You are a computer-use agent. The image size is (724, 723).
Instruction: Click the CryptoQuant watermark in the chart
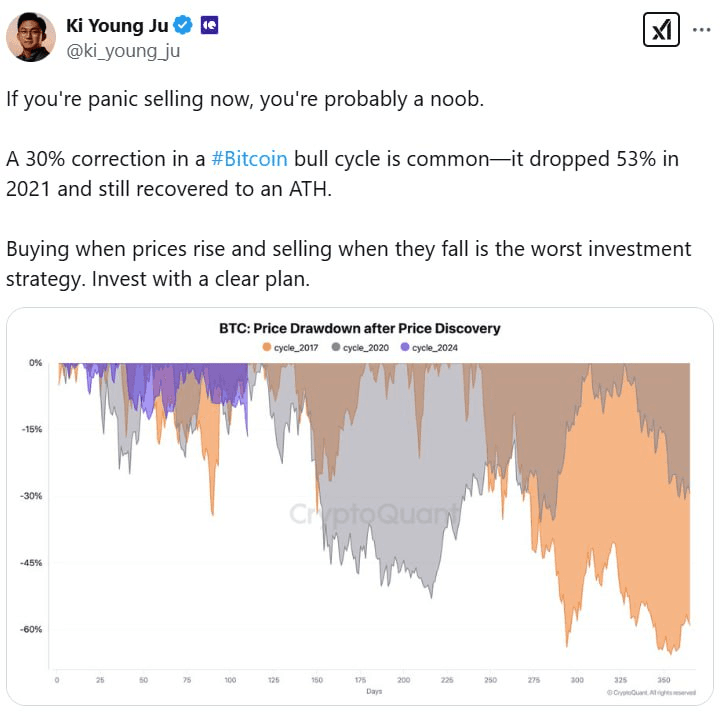[x=375, y=514]
